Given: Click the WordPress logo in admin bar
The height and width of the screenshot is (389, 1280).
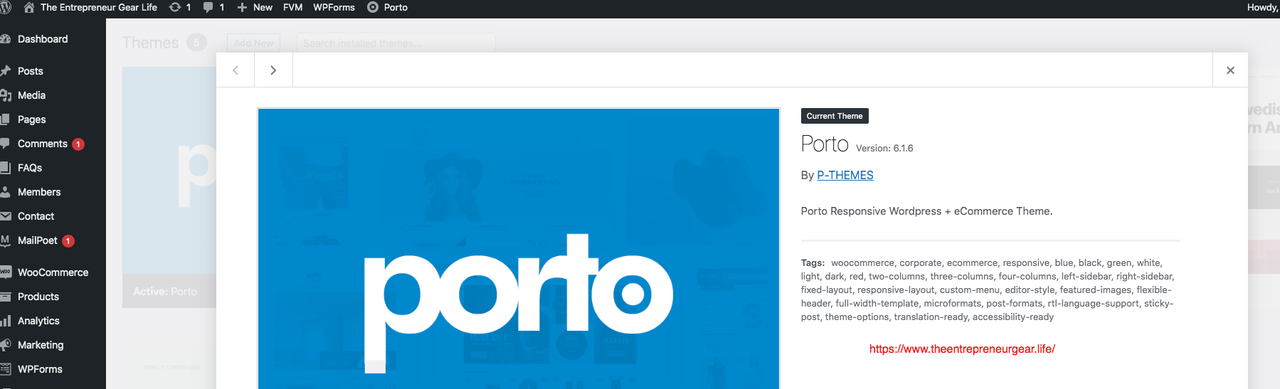Looking at the screenshot, I should pos(5,7).
